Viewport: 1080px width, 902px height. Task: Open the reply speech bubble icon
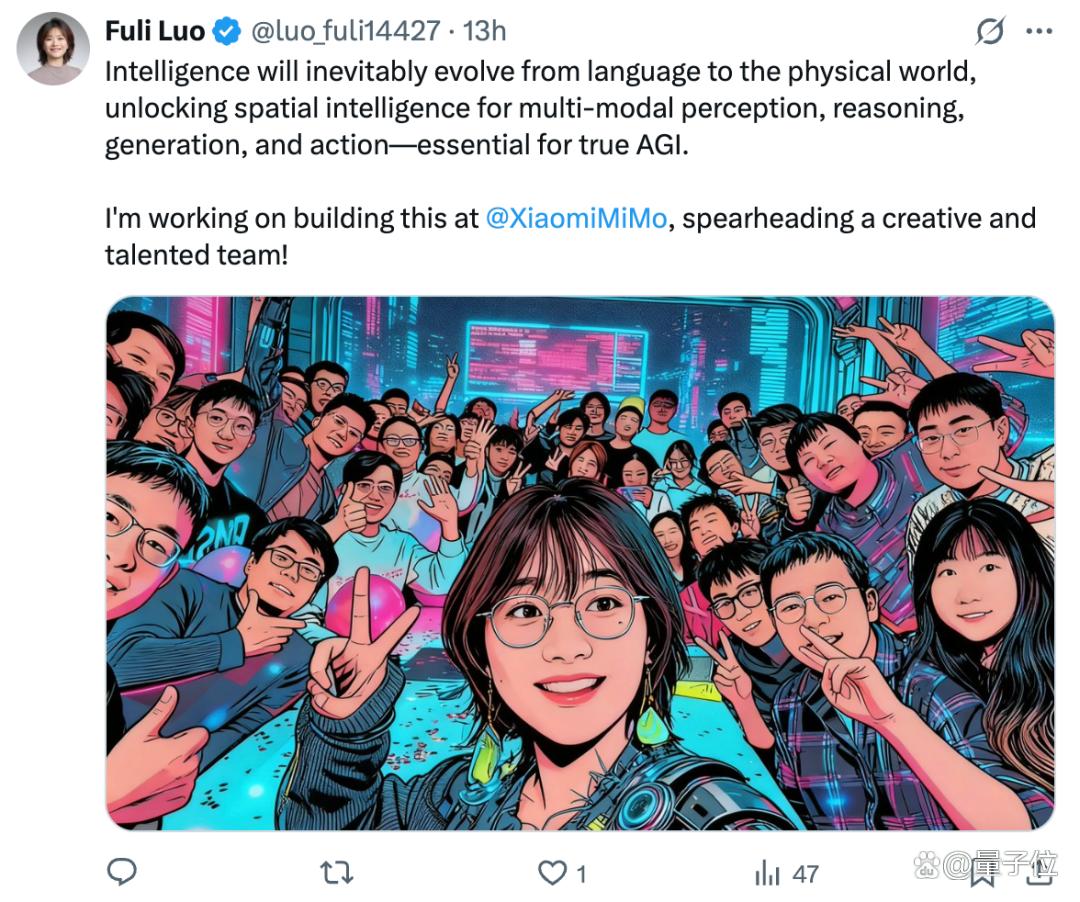[123, 872]
